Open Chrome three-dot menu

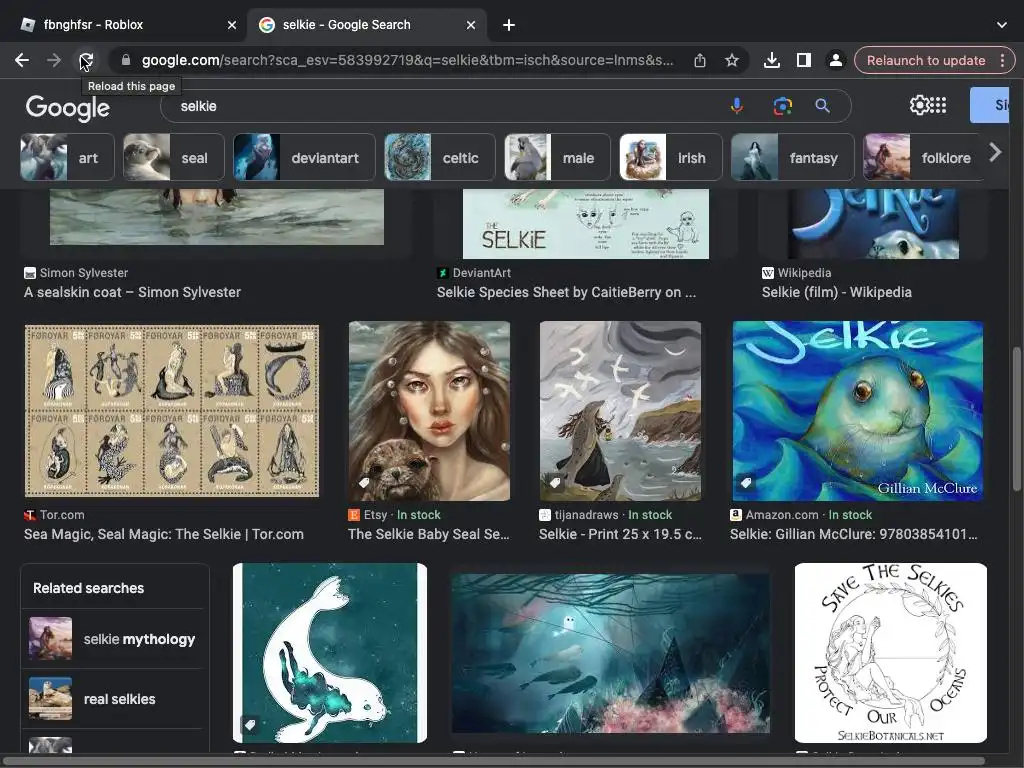click(x=1003, y=60)
